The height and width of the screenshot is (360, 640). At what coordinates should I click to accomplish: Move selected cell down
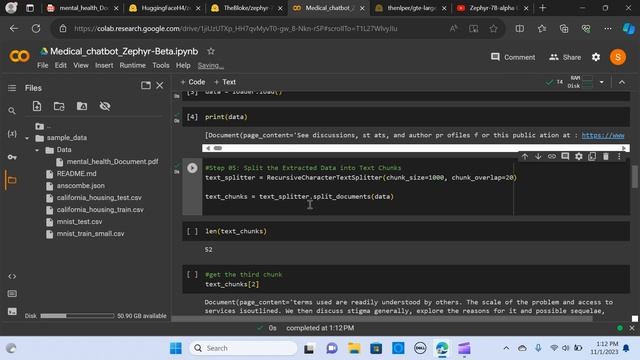coord(538,156)
